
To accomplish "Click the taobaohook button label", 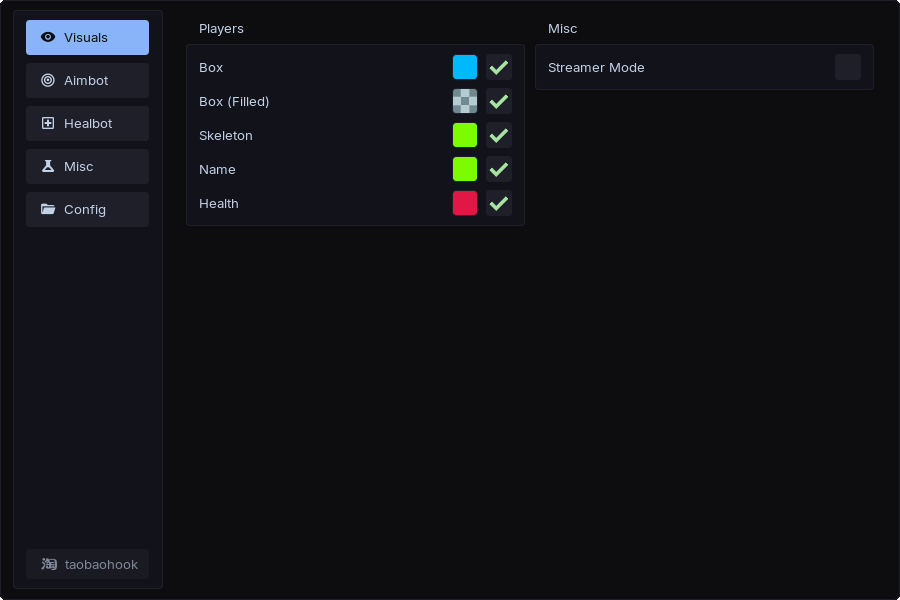I will click(x=101, y=564).
